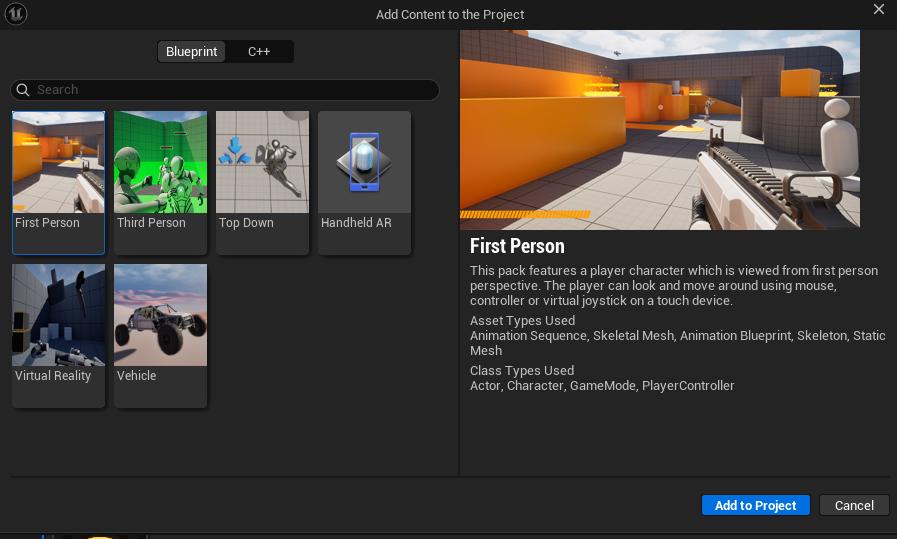Select the Third Person template thumbnail
The height and width of the screenshot is (539, 897).
click(160, 162)
